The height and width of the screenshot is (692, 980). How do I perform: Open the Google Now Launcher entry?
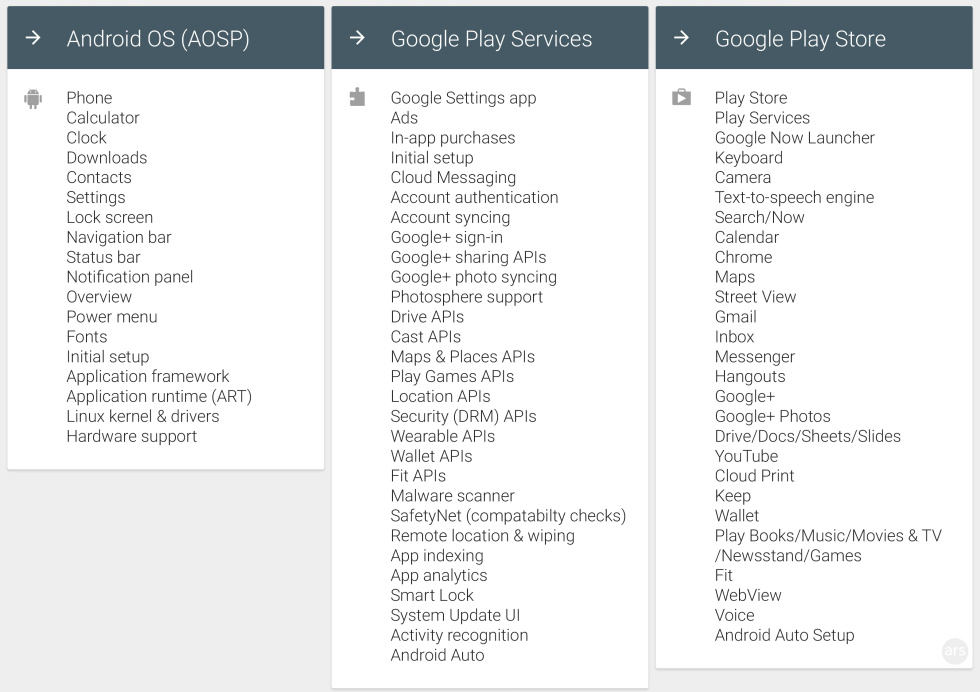(x=794, y=137)
